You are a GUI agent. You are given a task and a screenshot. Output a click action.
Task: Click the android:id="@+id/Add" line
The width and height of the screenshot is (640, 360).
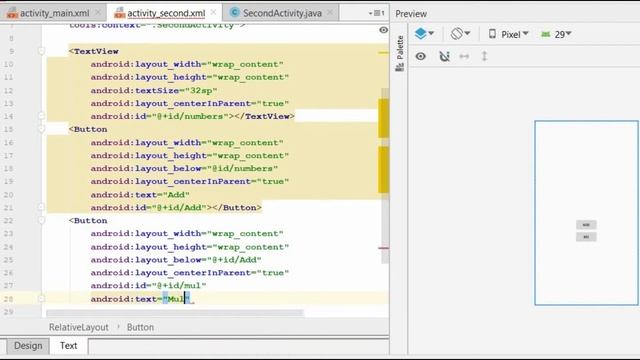click(x=176, y=208)
